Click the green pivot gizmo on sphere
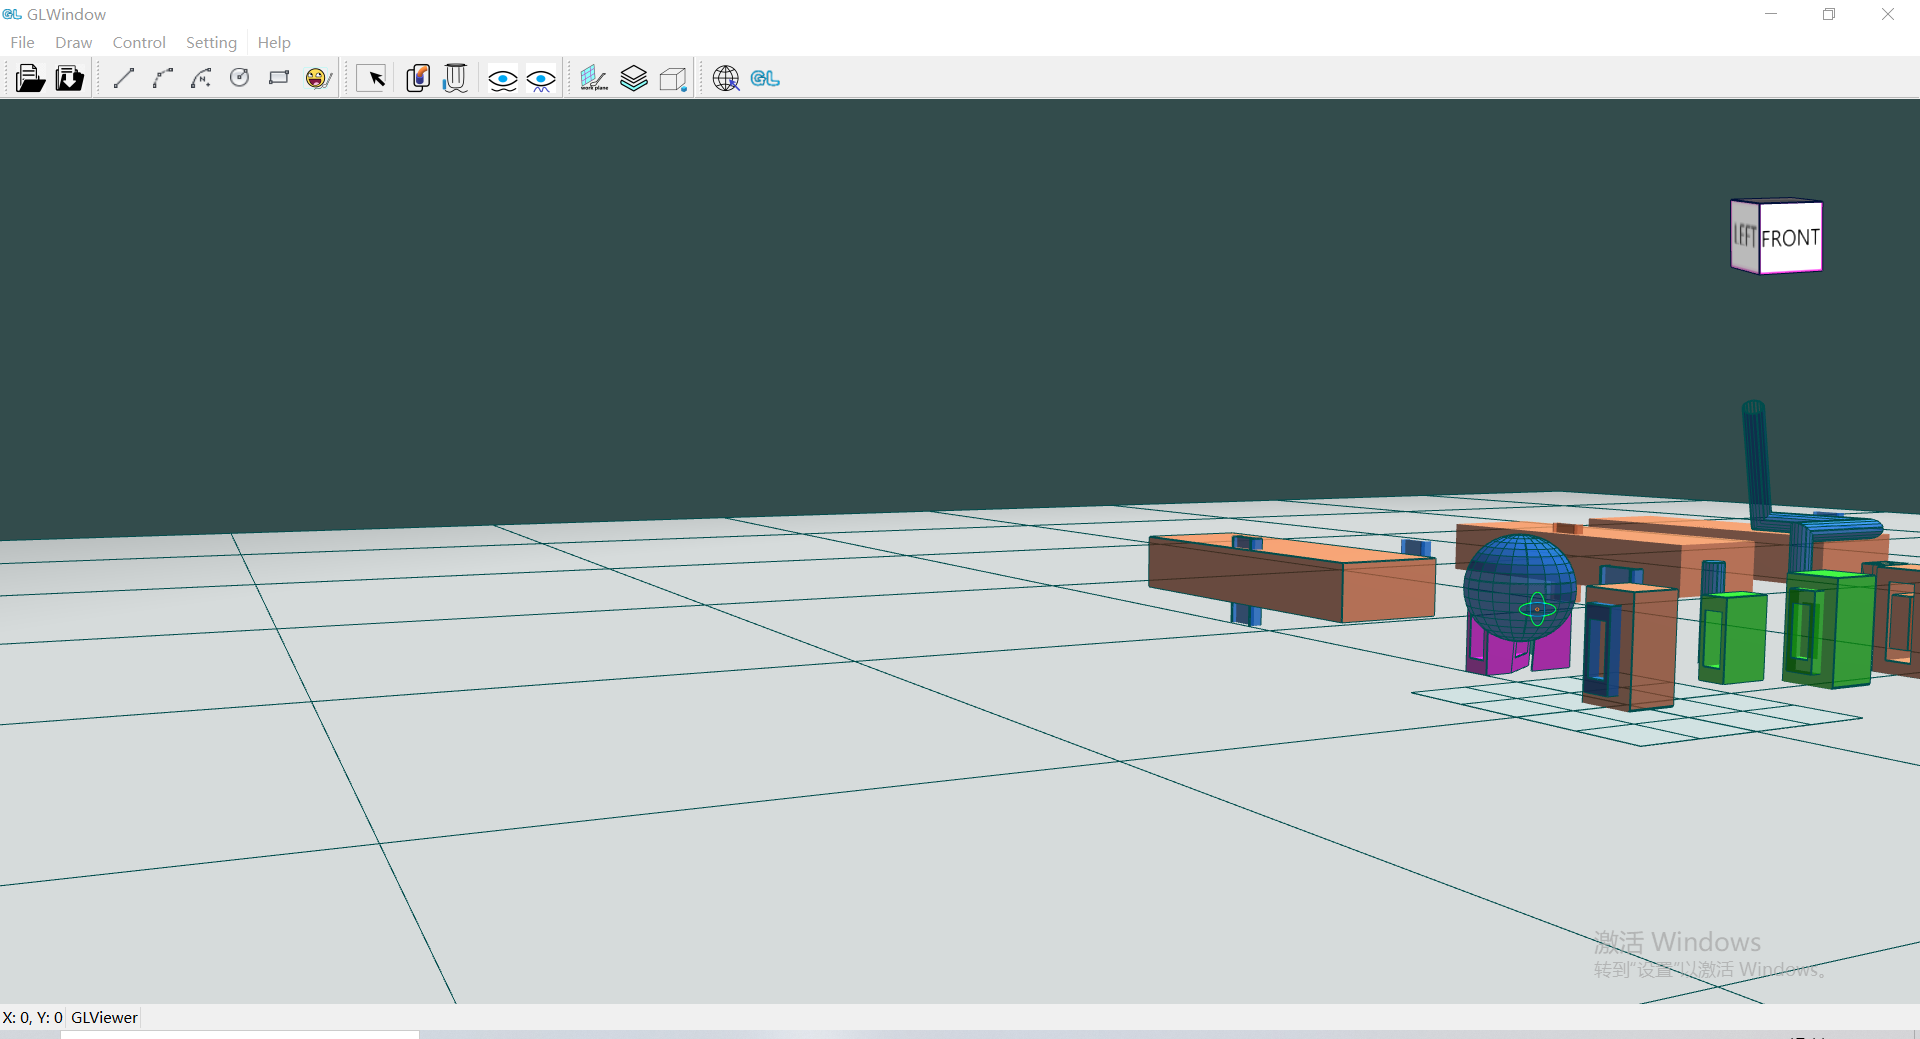The image size is (1920, 1039). [x=1537, y=608]
